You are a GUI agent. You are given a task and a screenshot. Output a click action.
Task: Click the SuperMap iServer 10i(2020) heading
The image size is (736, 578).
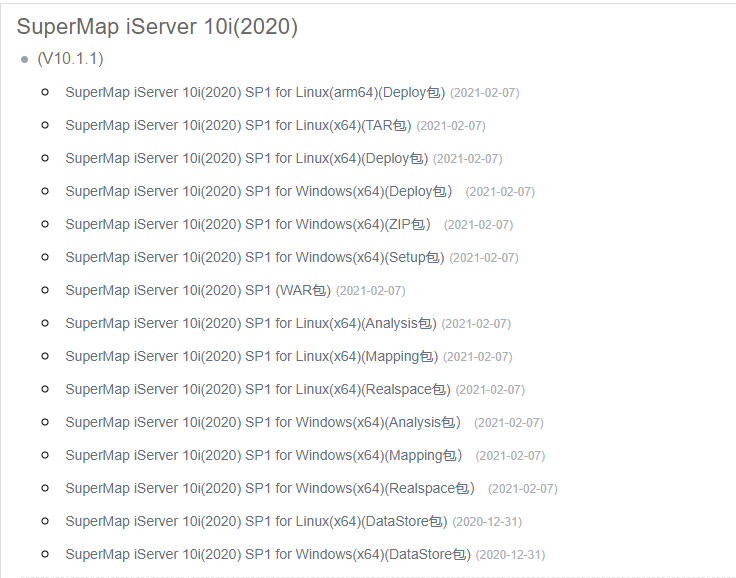click(x=157, y=26)
